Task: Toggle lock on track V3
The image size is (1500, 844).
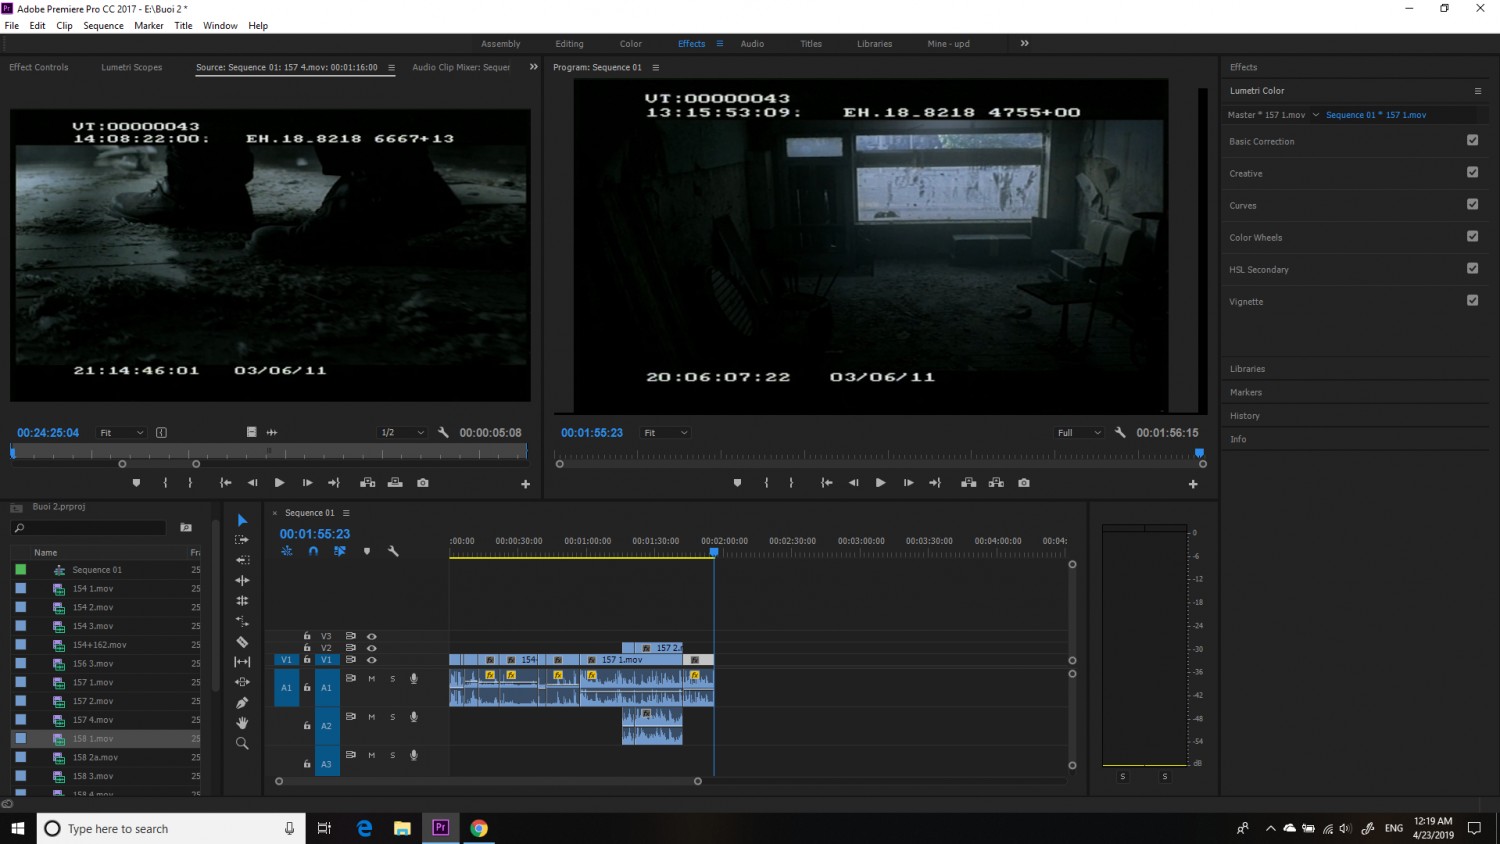Action: click(307, 636)
